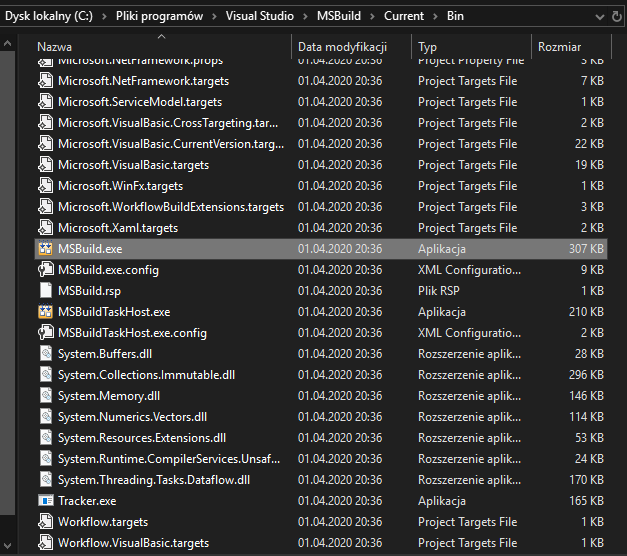Select the System.Memory.dll file name
Screen dimensions: 627x556
(x=109, y=396)
